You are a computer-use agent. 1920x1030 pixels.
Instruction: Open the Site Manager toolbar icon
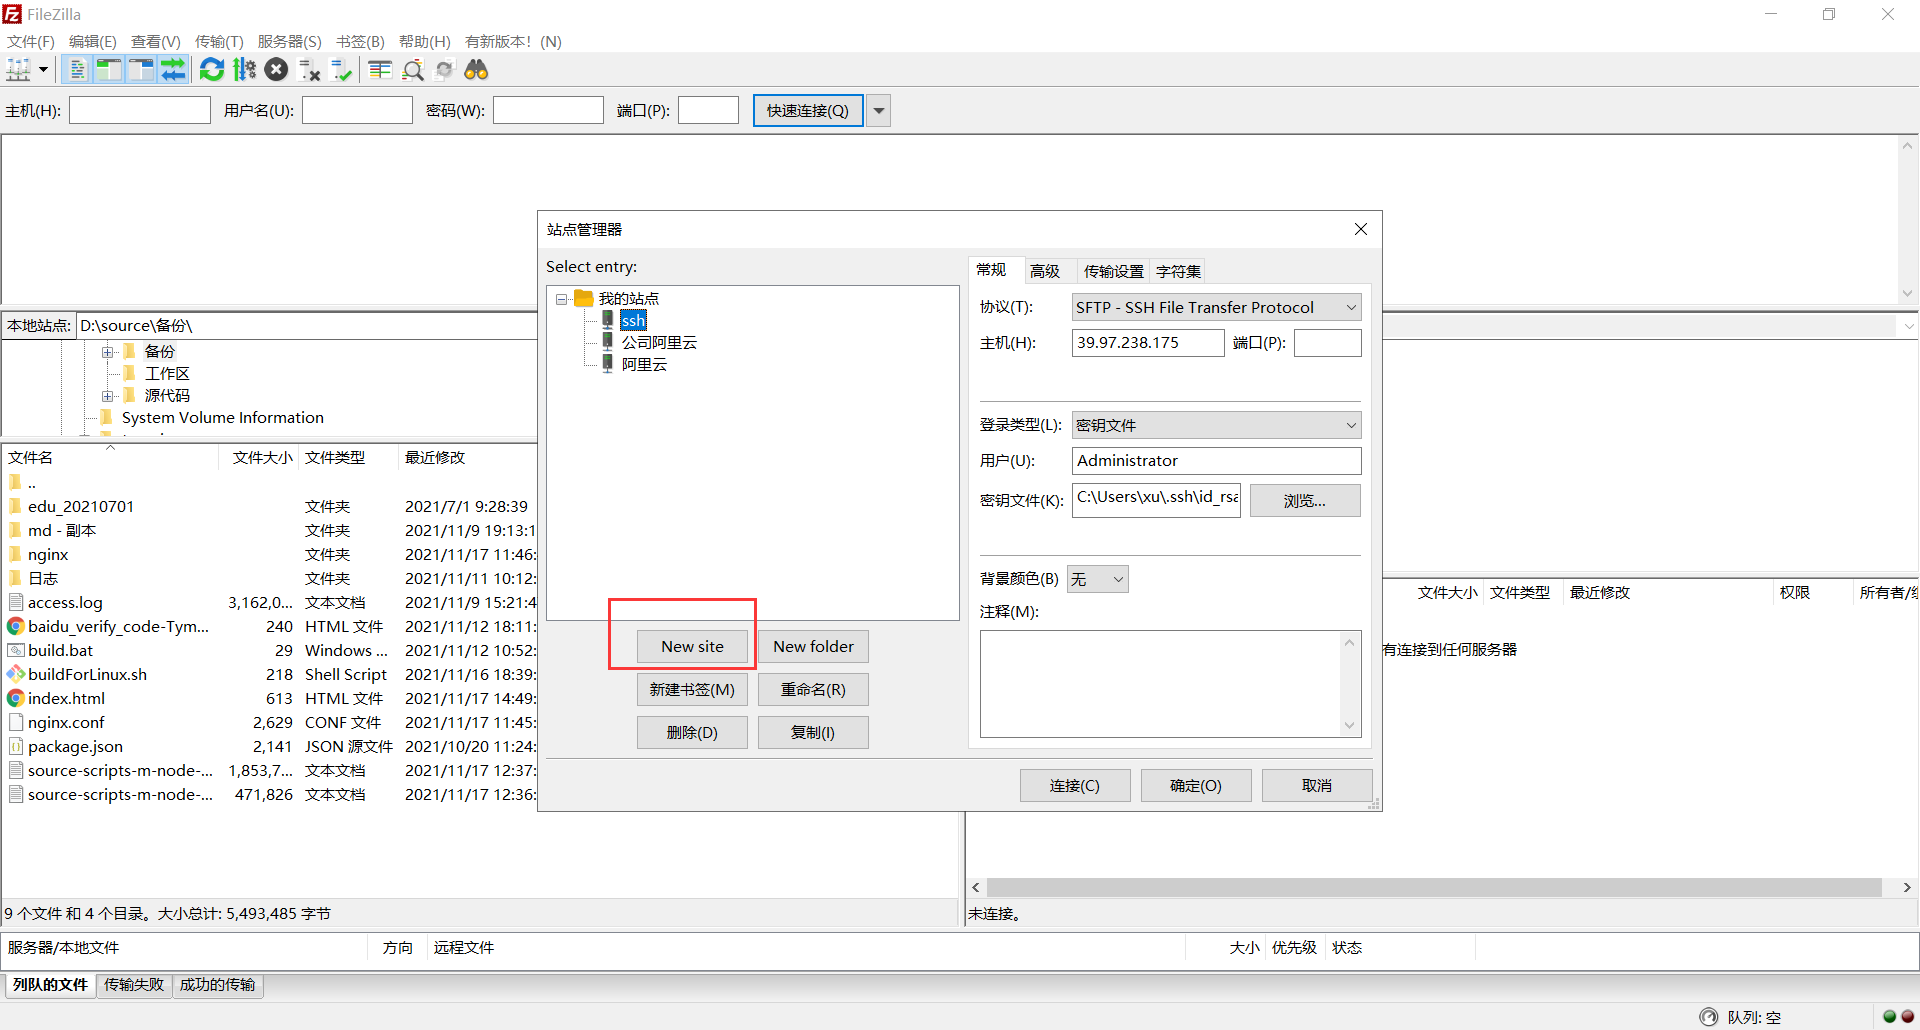pos(19,70)
